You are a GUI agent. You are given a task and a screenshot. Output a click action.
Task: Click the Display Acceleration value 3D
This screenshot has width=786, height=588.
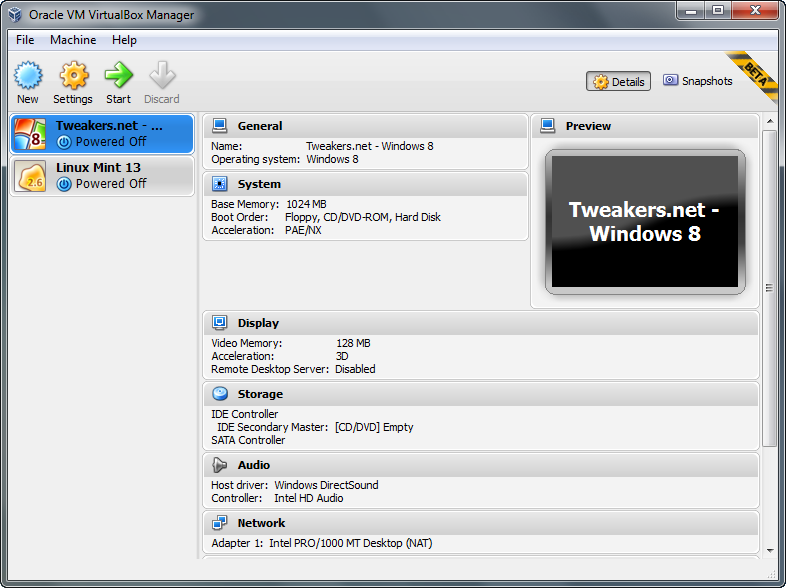(x=342, y=356)
